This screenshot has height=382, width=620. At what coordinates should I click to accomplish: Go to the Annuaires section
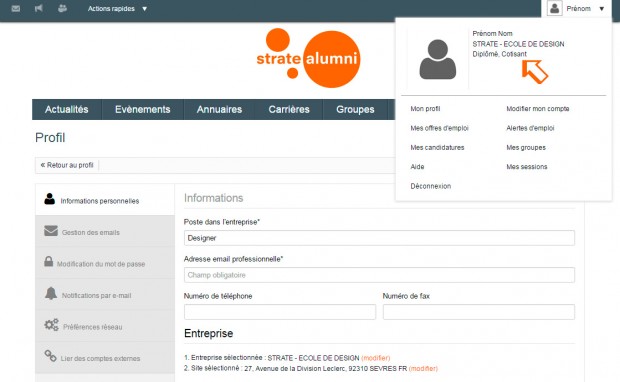click(219, 110)
